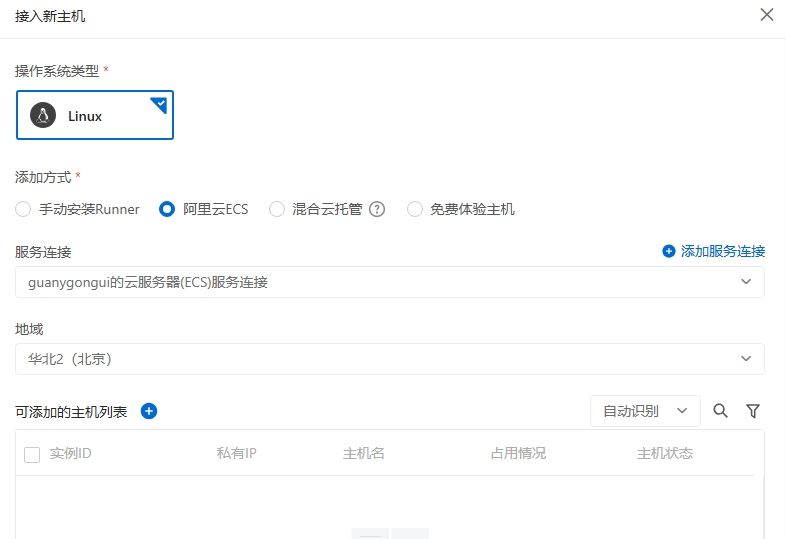This screenshot has height=539, width=786.
Task: Click the filter funnel icon
Action: tap(753, 411)
